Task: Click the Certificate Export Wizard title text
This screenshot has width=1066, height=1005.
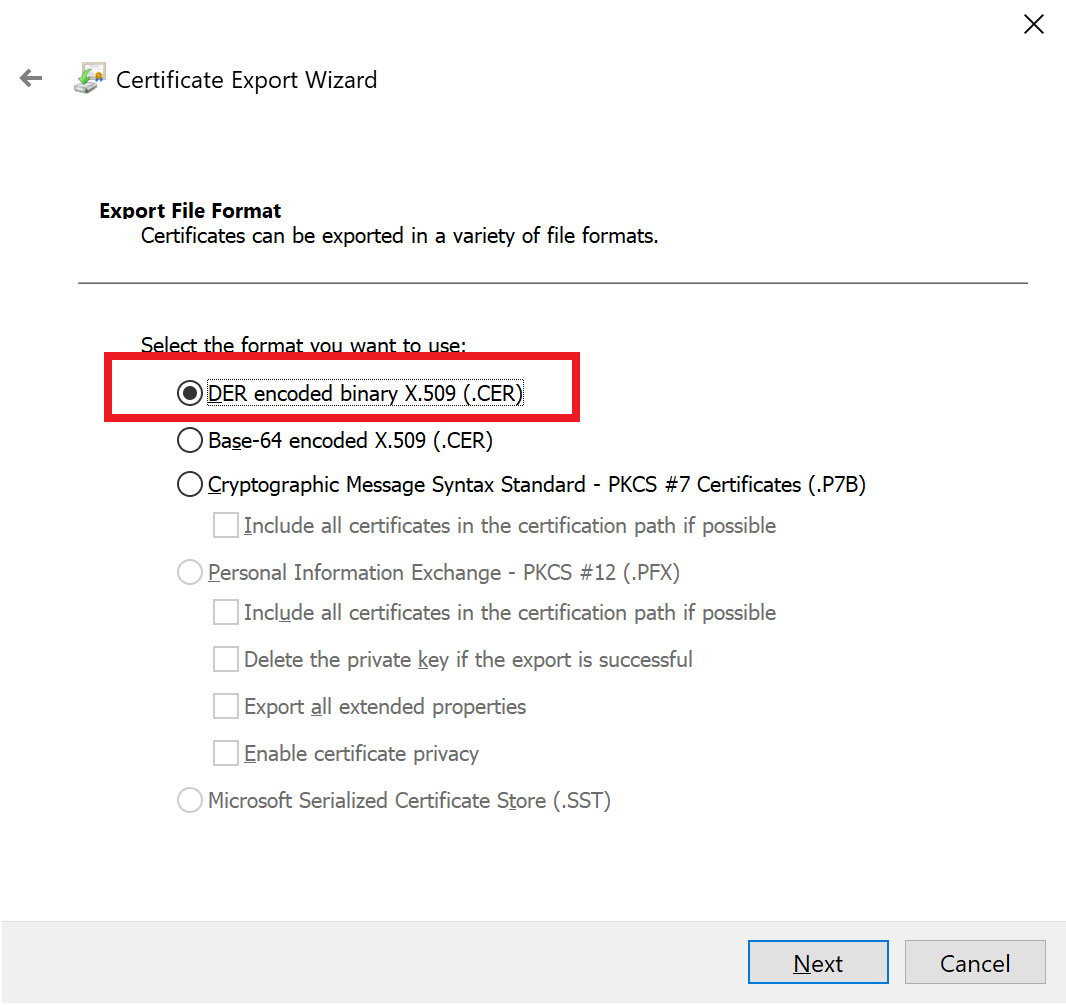Action: pyautogui.click(x=247, y=80)
